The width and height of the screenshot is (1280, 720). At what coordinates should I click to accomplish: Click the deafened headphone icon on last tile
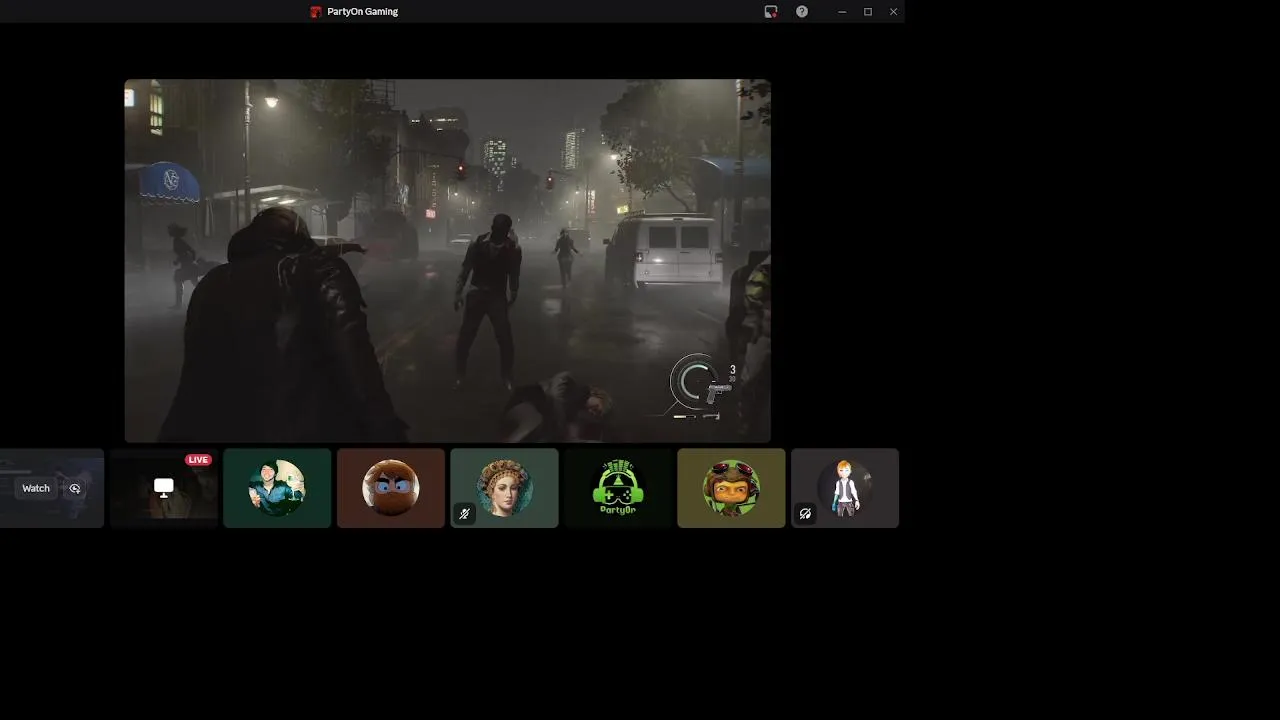coord(805,514)
